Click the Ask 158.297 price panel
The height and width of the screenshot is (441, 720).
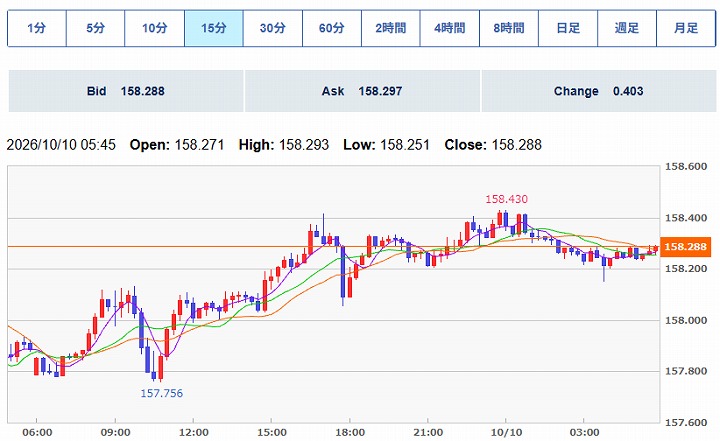coord(362,91)
